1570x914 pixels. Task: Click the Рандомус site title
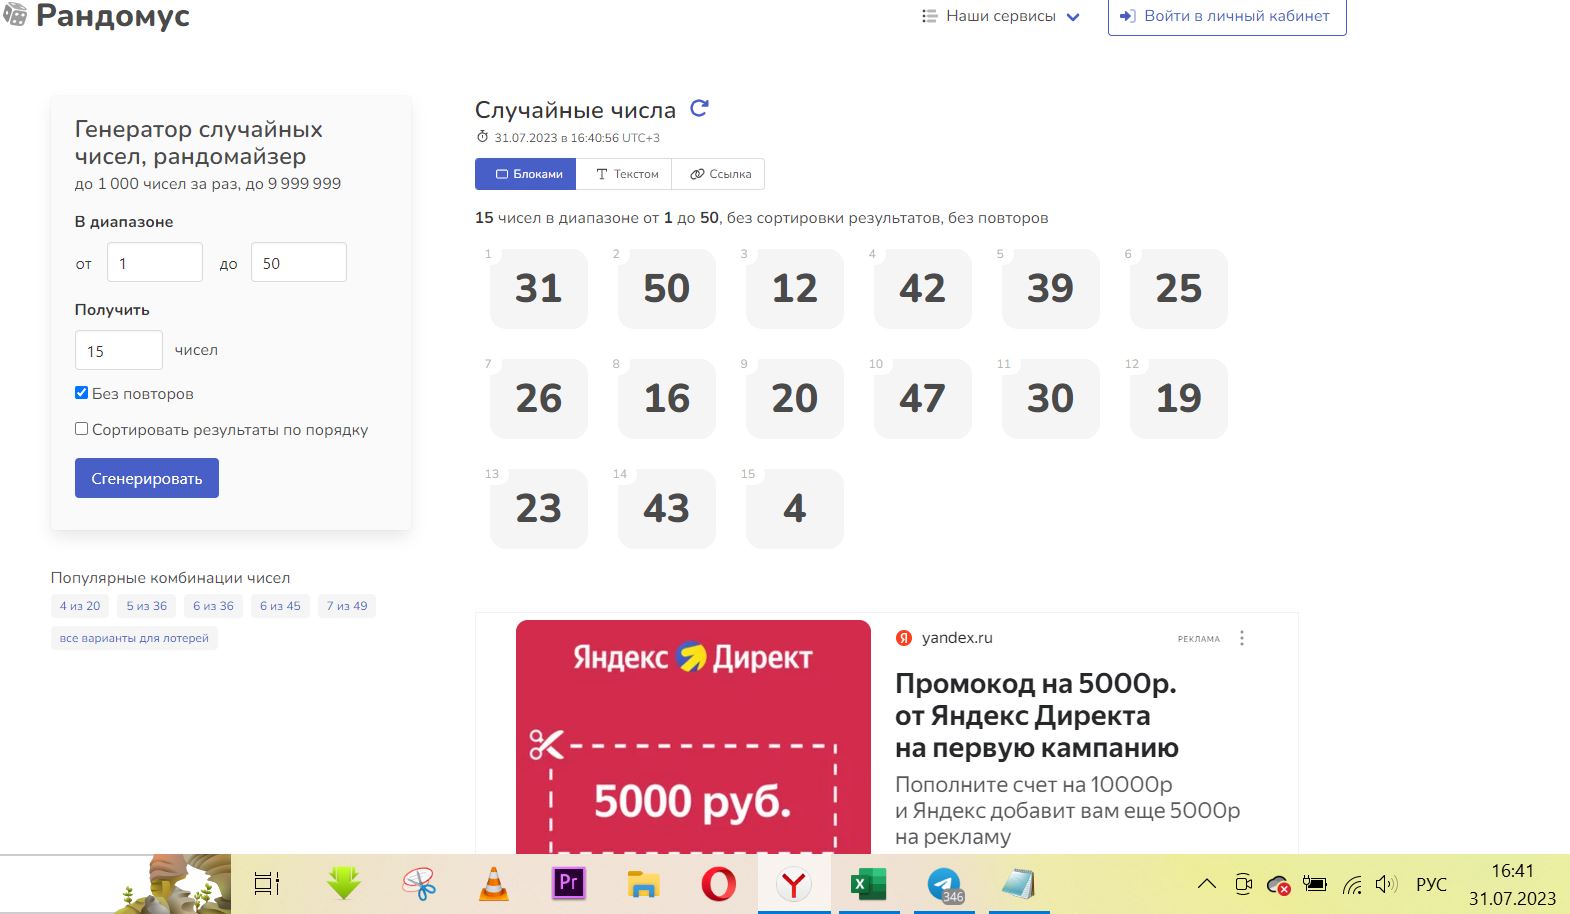click(x=113, y=16)
